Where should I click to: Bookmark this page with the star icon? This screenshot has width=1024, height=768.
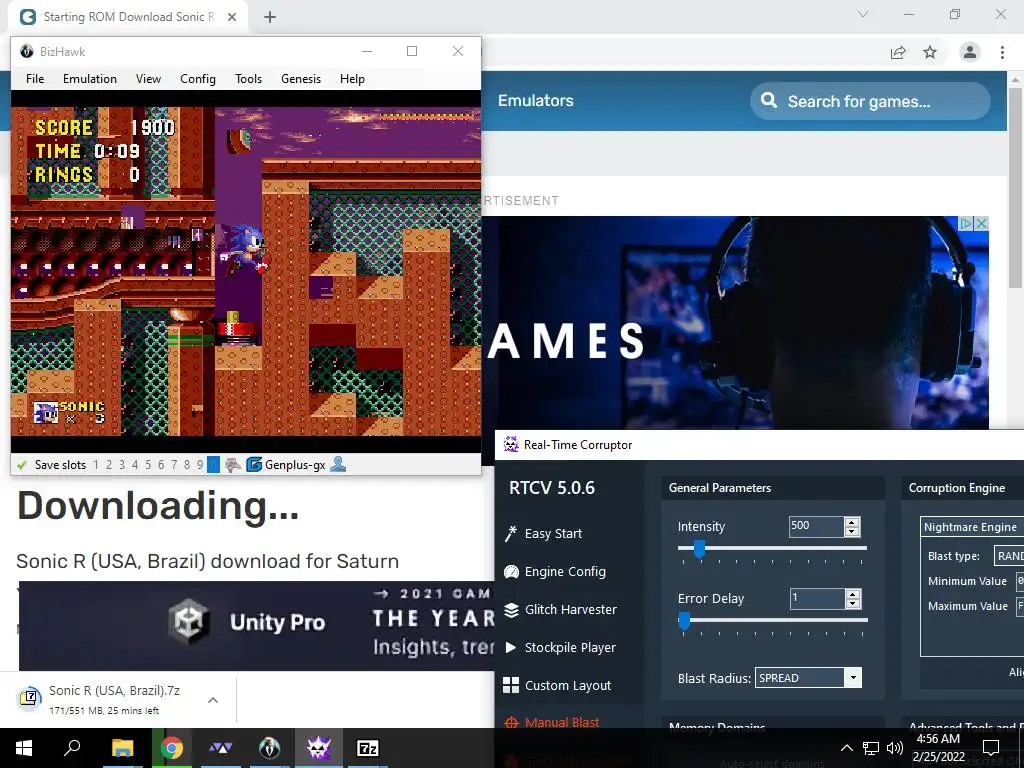(930, 52)
